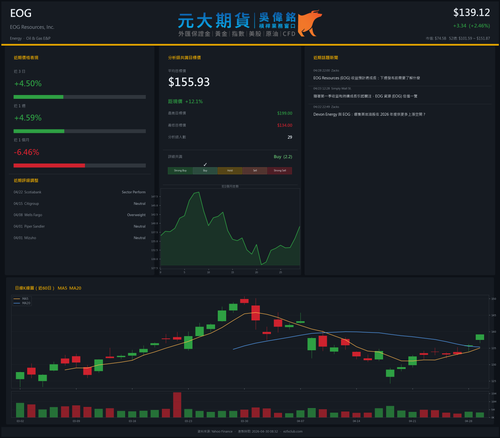This screenshot has height=438, width=500.
Task: Click the MA20 legend entry in candlestick chart
Action: coord(22,303)
